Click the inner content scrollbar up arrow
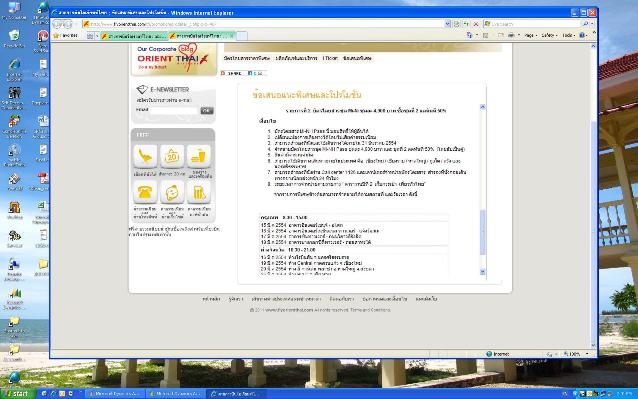This screenshot has height=399, width=638. (483, 107)
